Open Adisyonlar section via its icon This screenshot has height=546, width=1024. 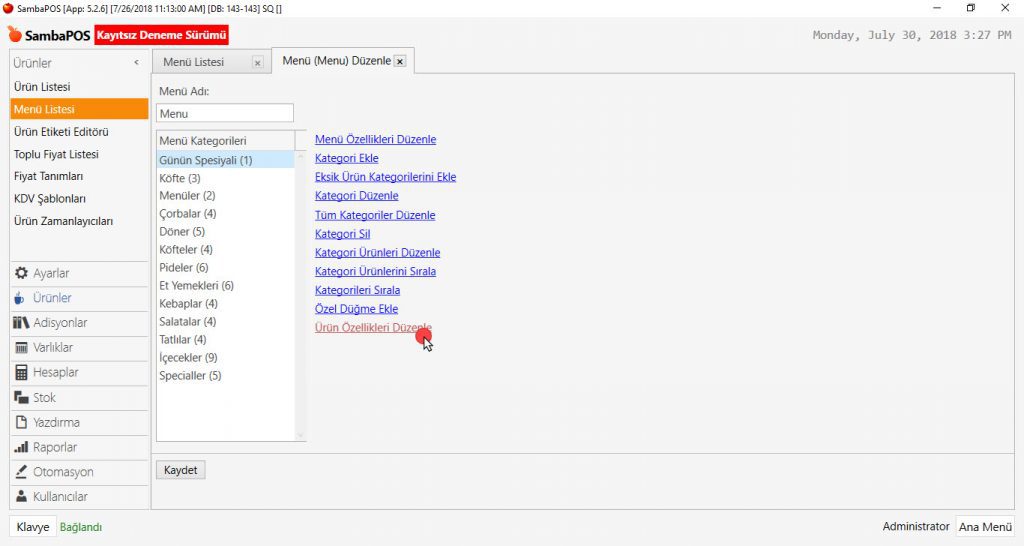[x=21, y=323]
